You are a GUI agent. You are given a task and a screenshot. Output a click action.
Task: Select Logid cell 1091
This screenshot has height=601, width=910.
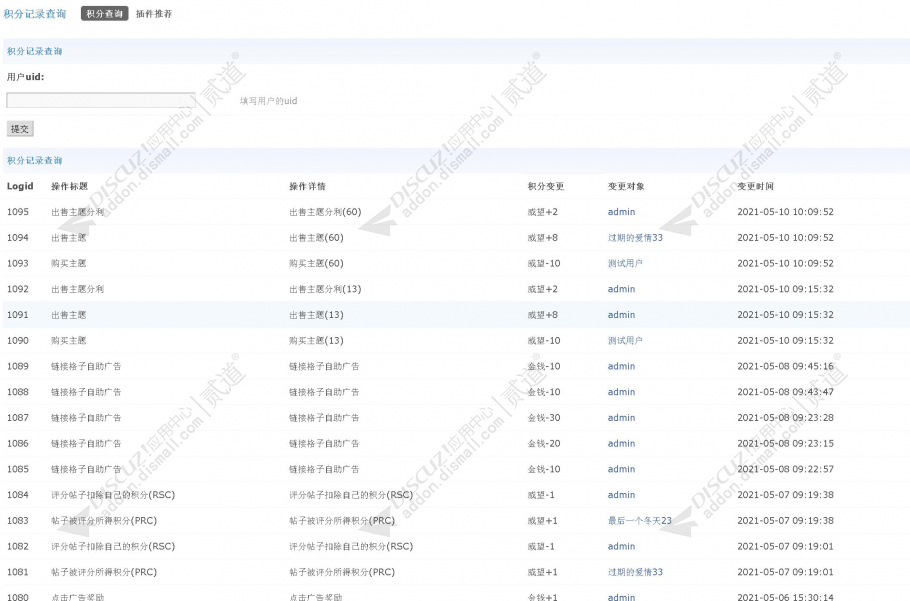[x=17, y=314]
